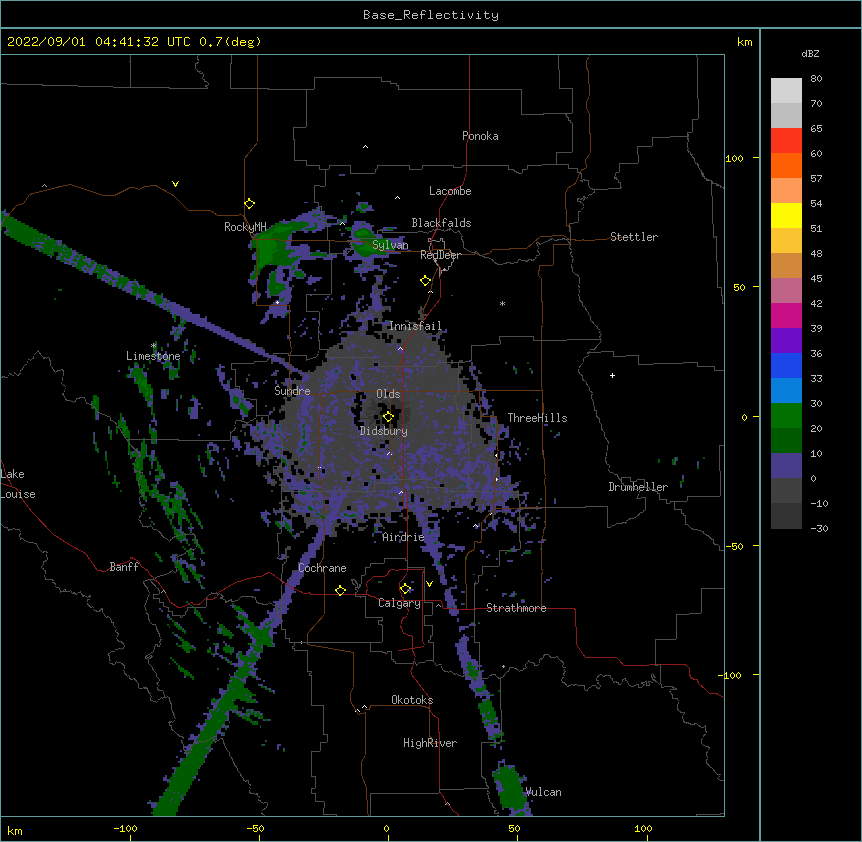The height and width of the screenshot is (842, 862).
Task: Click the Innisfail city label
Action: point(416,326)
